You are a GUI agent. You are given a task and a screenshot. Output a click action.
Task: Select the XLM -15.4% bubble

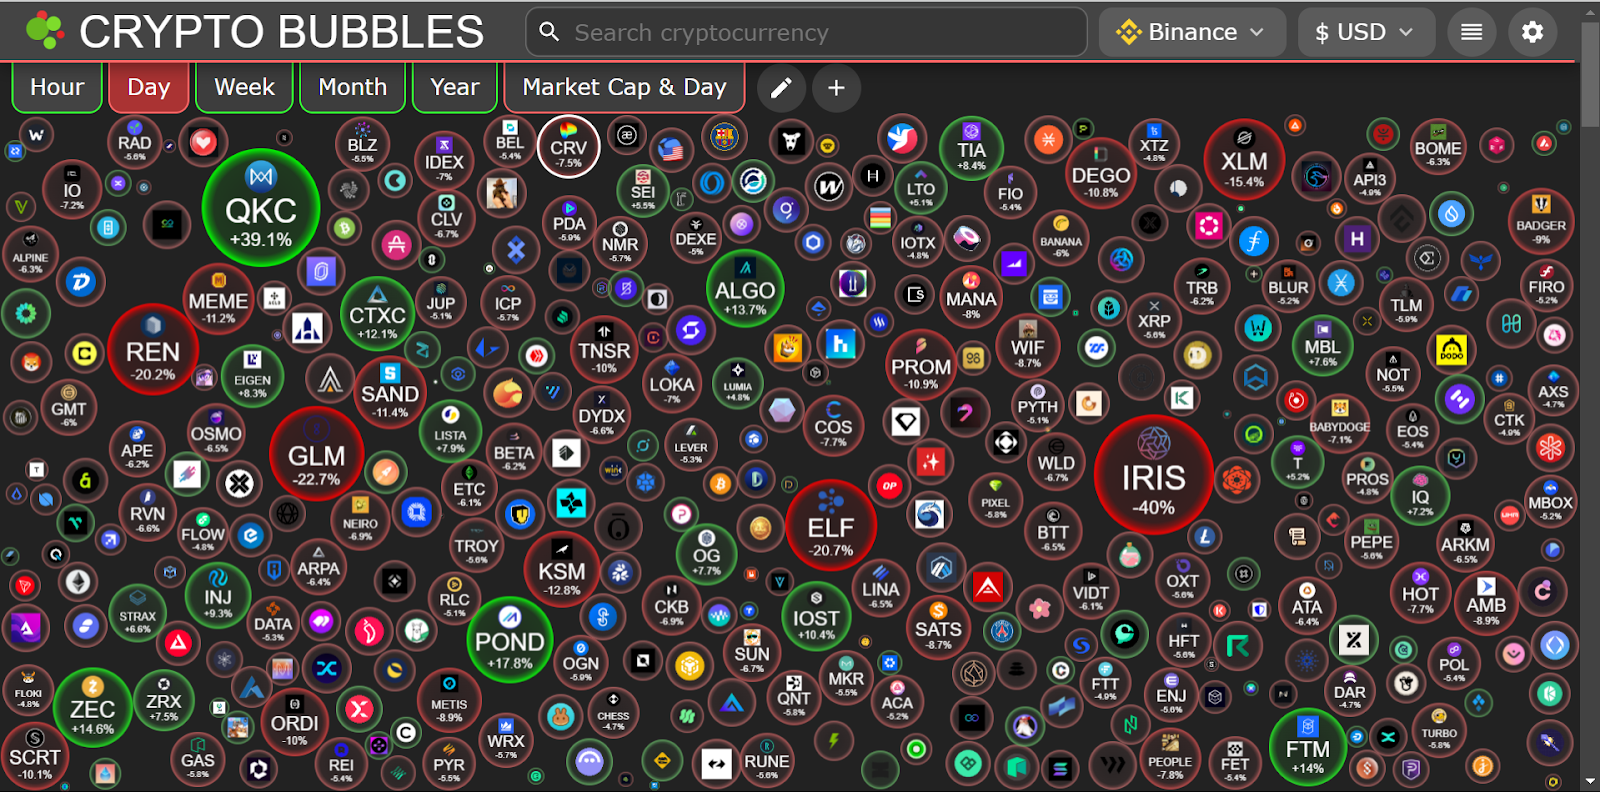coord(1244,160)
